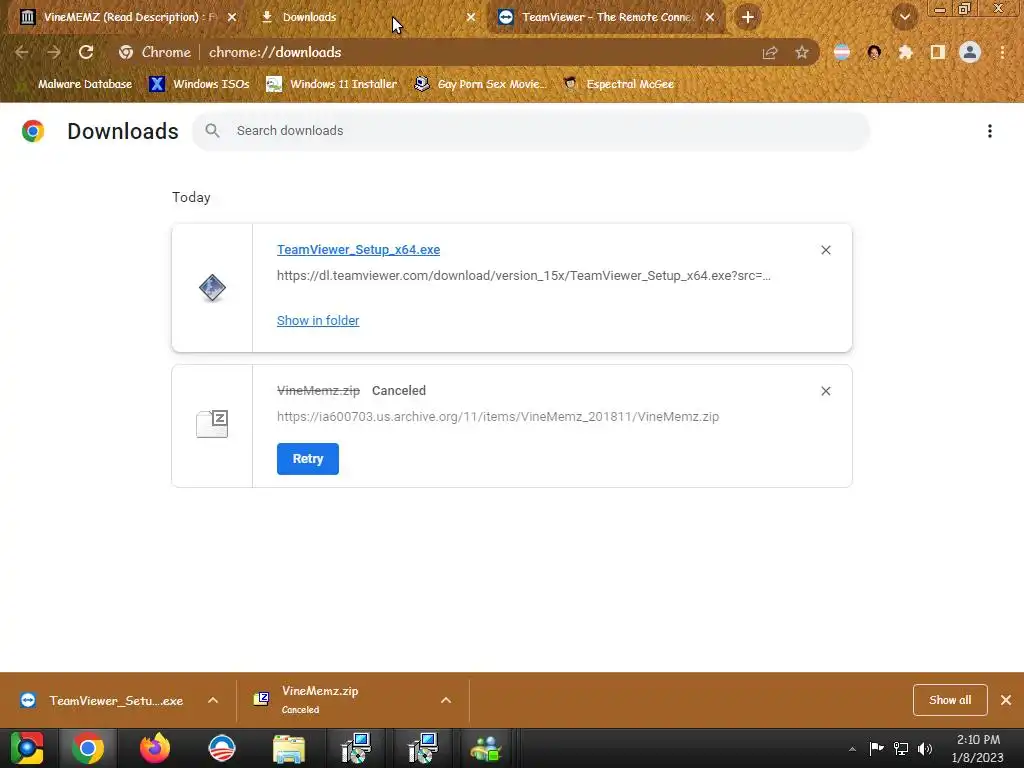Image resolution: width=1024 pixels, height=768 pixels.
Task: Go forward with the forward arrow
Action: [54, 52]
